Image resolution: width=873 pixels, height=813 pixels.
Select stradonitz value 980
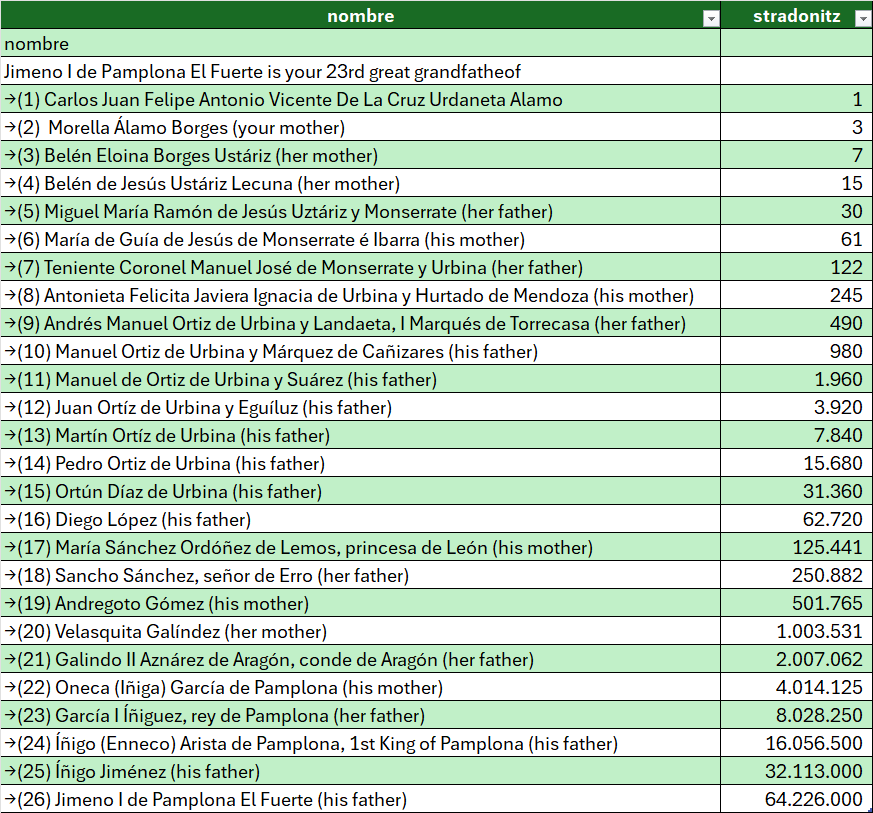(797, 351)
